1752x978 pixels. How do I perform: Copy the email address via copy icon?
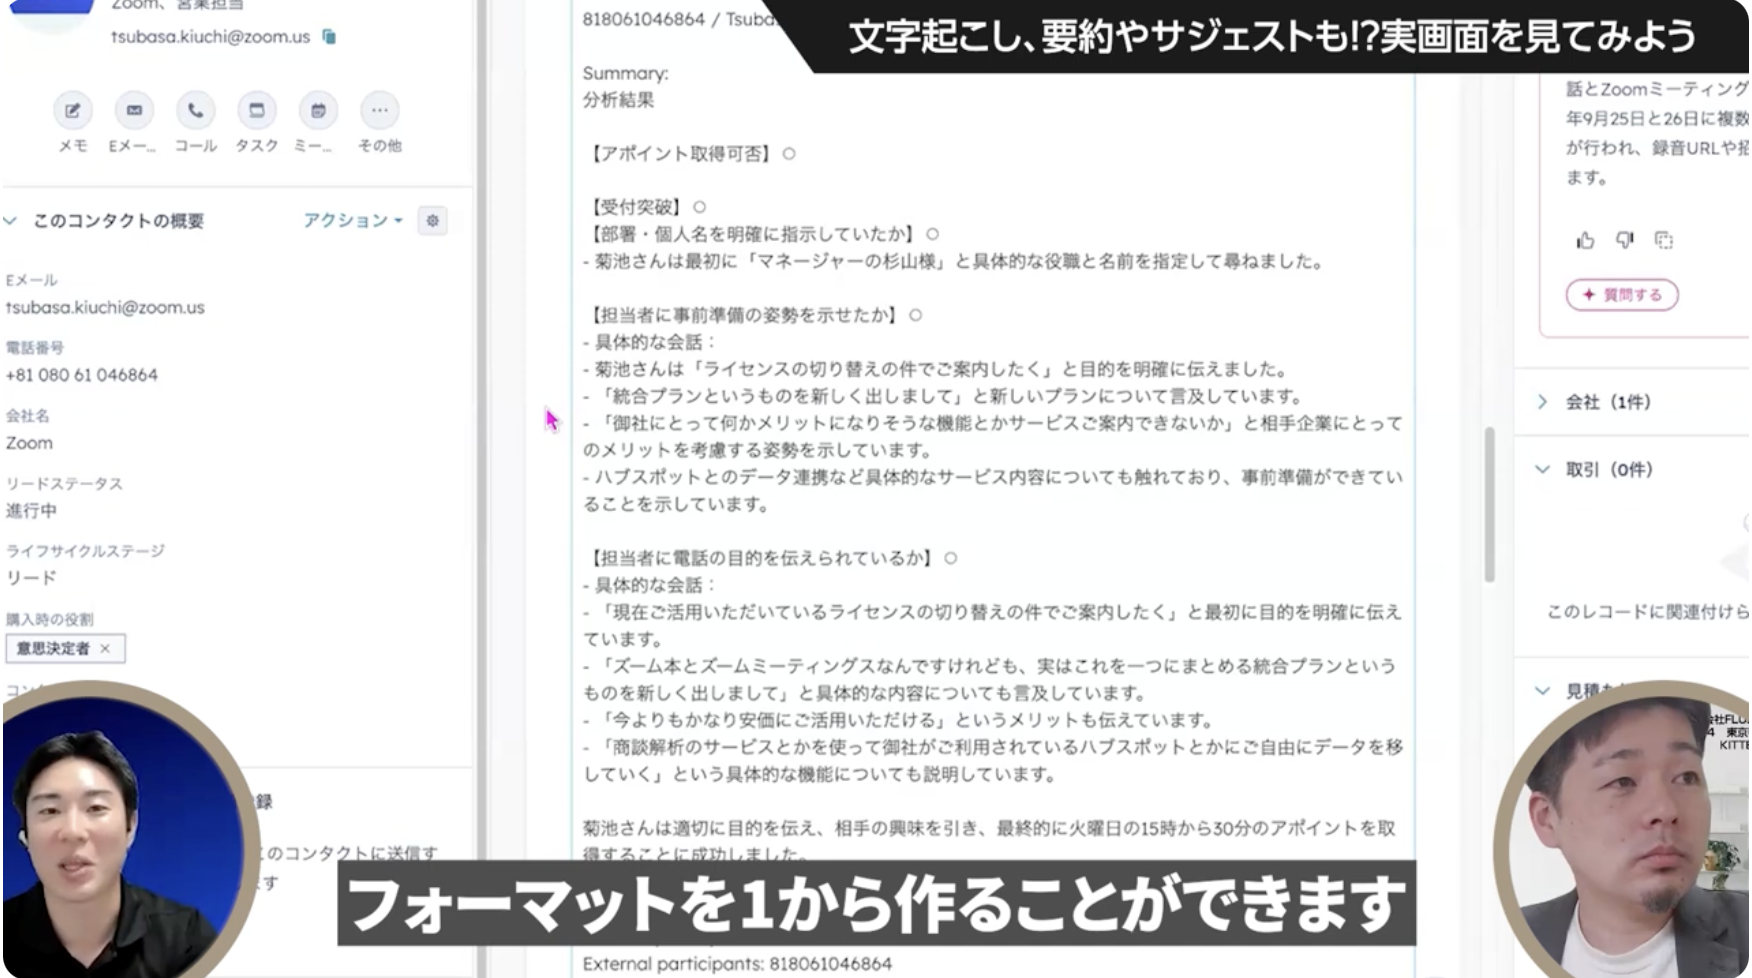pyautogui.click(x=329, y=37)
